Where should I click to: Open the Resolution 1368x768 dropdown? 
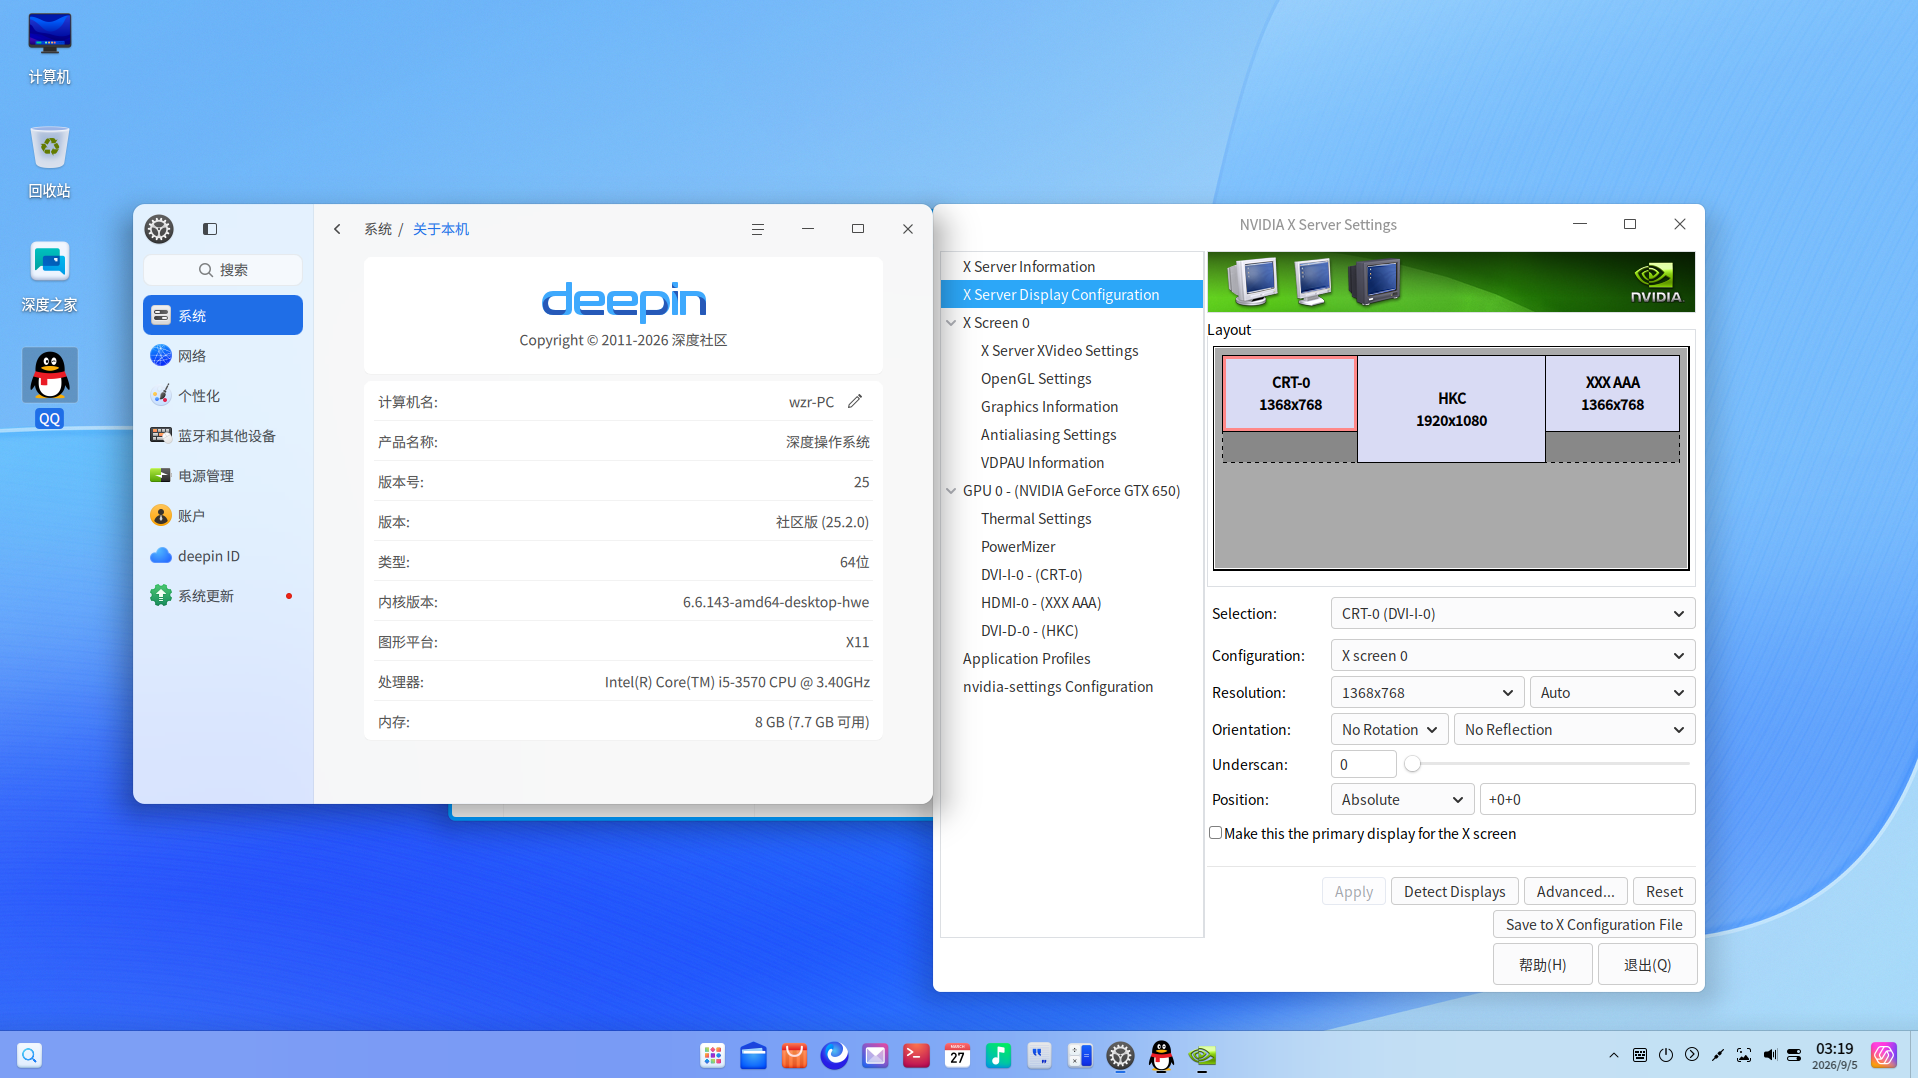[1427, 692]
